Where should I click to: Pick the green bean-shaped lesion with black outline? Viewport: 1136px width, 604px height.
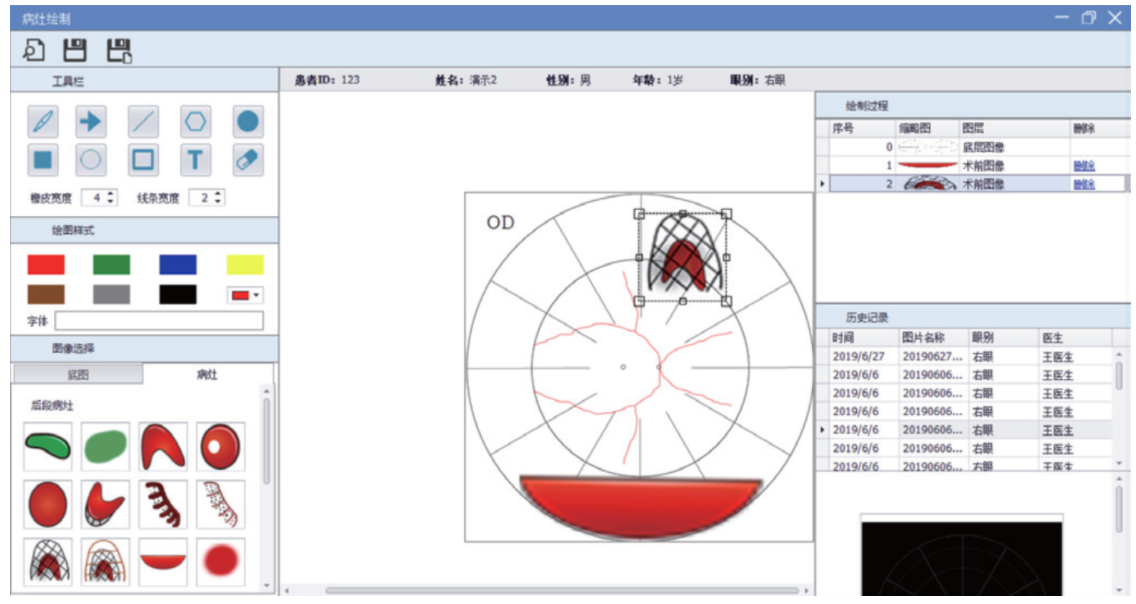click(48, 447)
